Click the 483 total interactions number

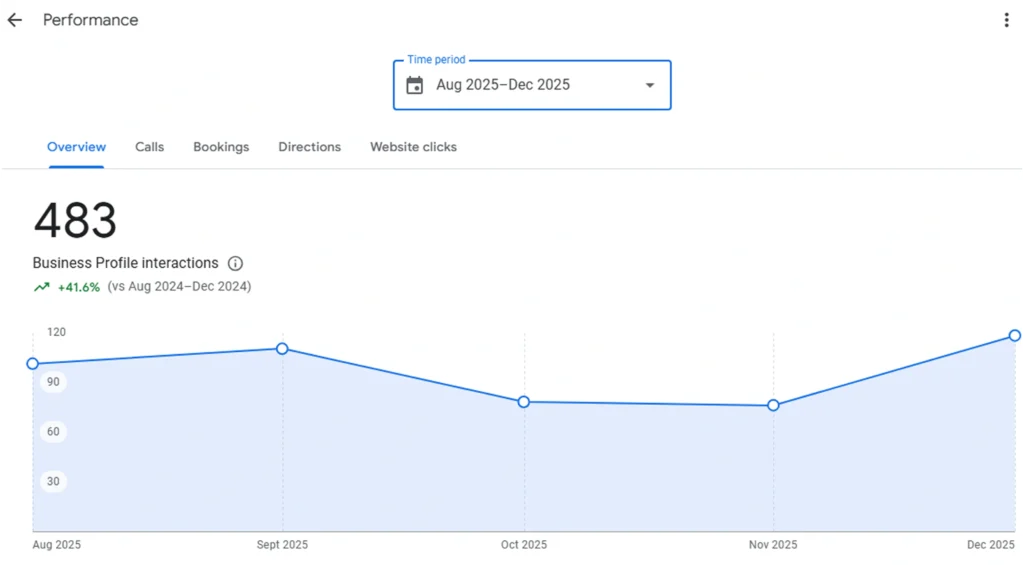point(75,221)
